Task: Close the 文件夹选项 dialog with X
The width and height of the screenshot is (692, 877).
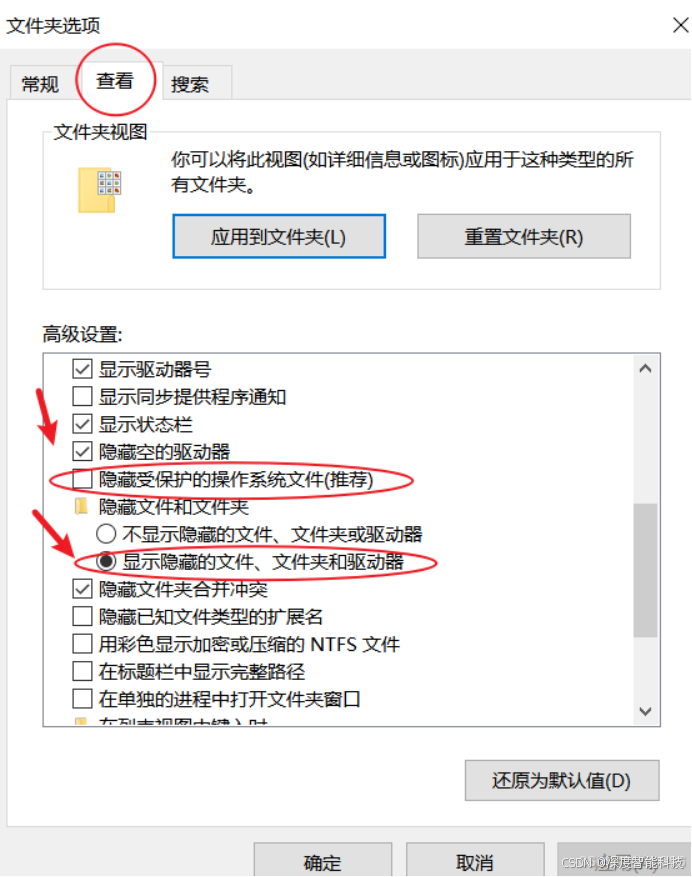Action: click(x=680, y=25)
